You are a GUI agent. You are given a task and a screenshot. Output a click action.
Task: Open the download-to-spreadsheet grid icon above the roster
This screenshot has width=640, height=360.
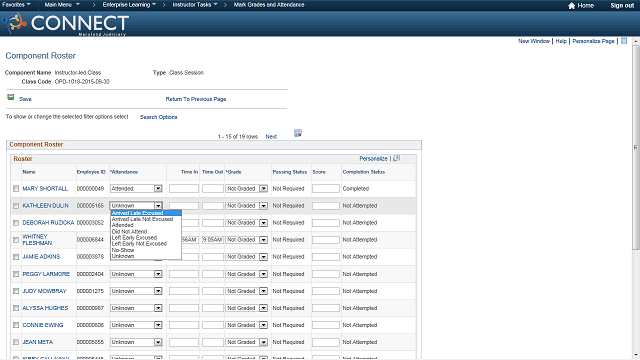(x=298, y=133)
